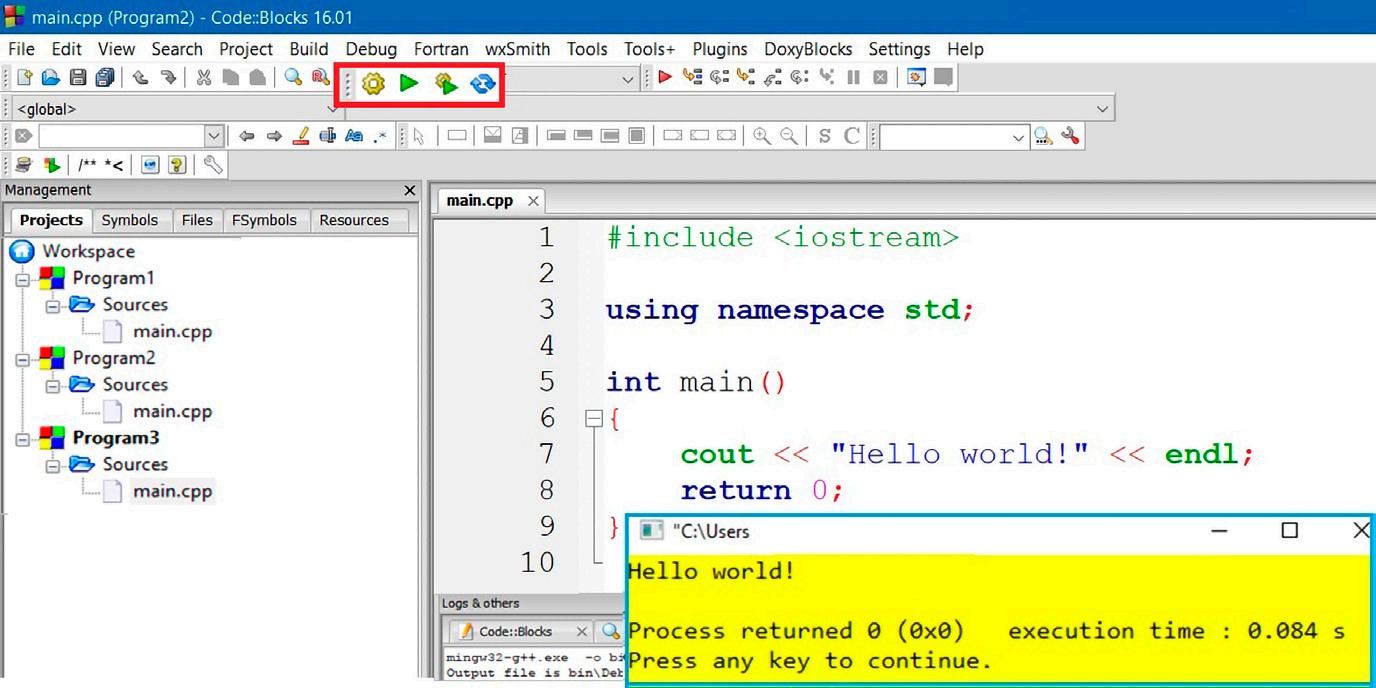Click the Zoom out magnifier icon
This screenshot has height=688, width=1376.
(x=789, y=136)
